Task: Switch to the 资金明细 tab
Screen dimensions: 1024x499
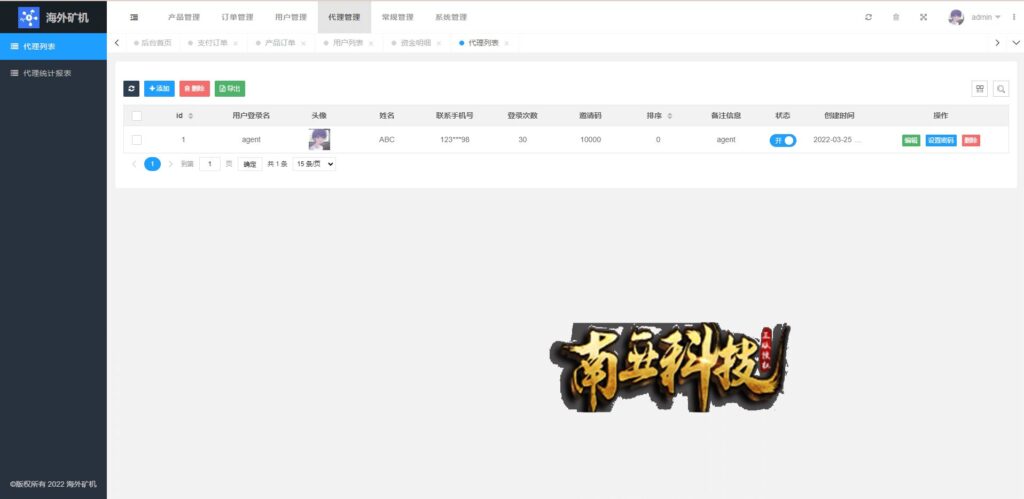Action: coord(416,43)
